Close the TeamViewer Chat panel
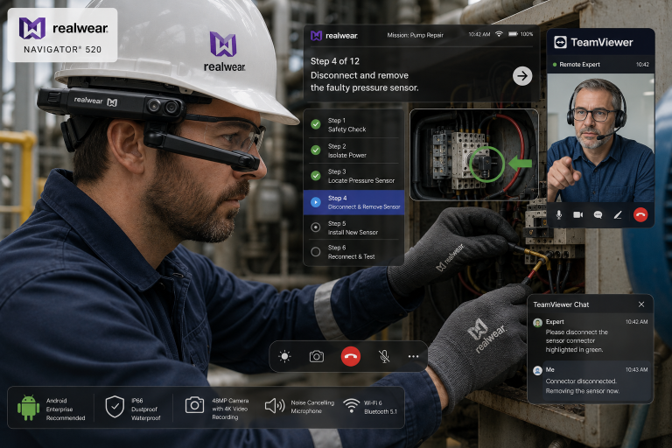Screen dimensions: 672x448 (641, 304)
